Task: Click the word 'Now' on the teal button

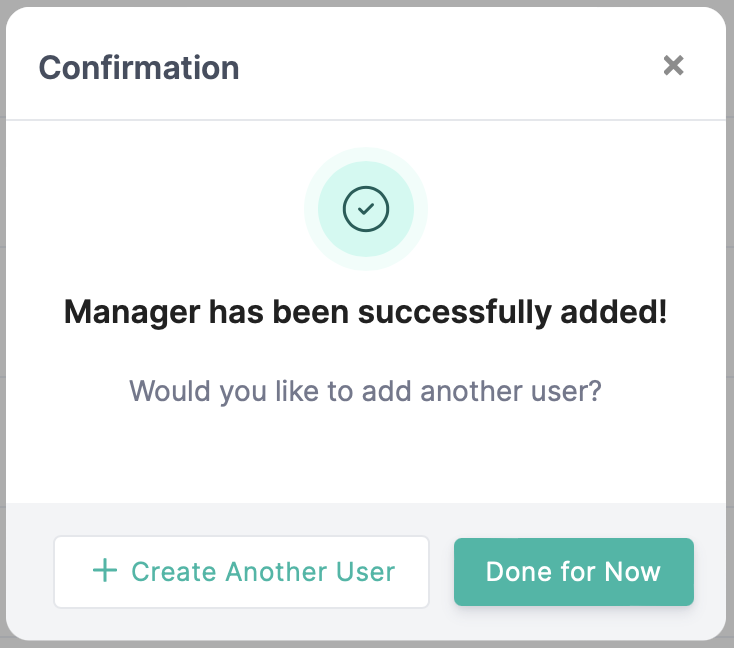Action: (632, 572)
